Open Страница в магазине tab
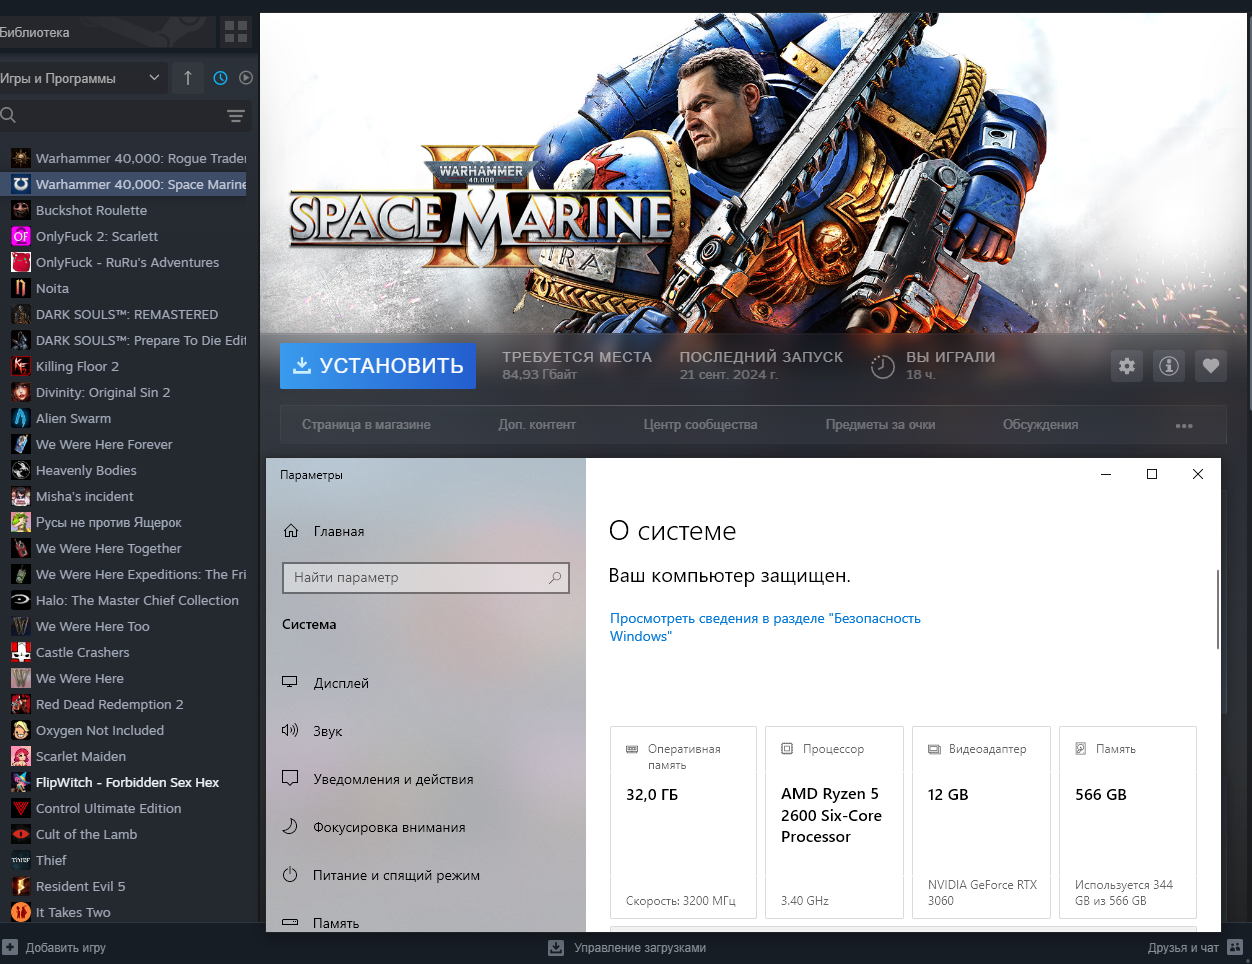1252x964 pixels. click(x=366, y=425)
